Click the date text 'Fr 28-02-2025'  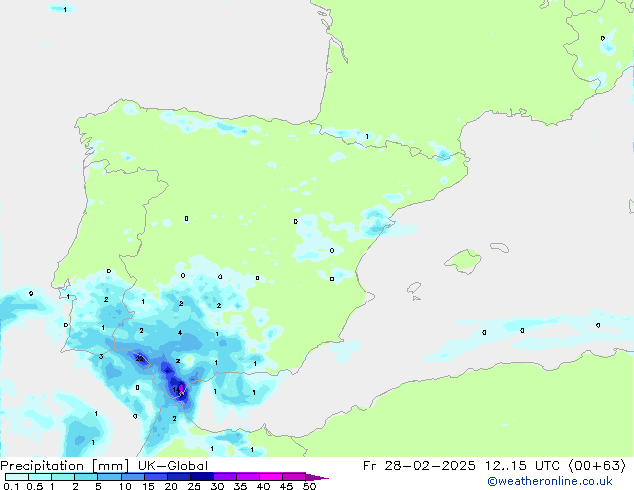click(419, 466)
